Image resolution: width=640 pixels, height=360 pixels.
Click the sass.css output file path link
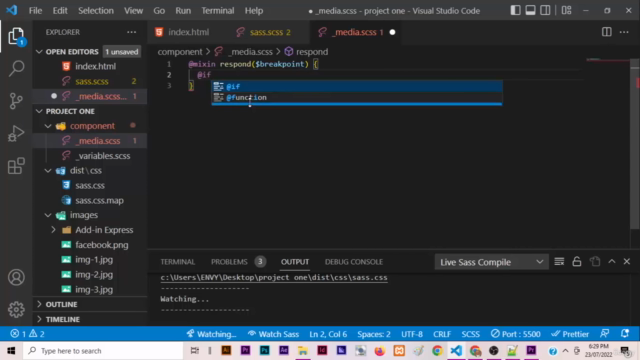click(274, 278)
